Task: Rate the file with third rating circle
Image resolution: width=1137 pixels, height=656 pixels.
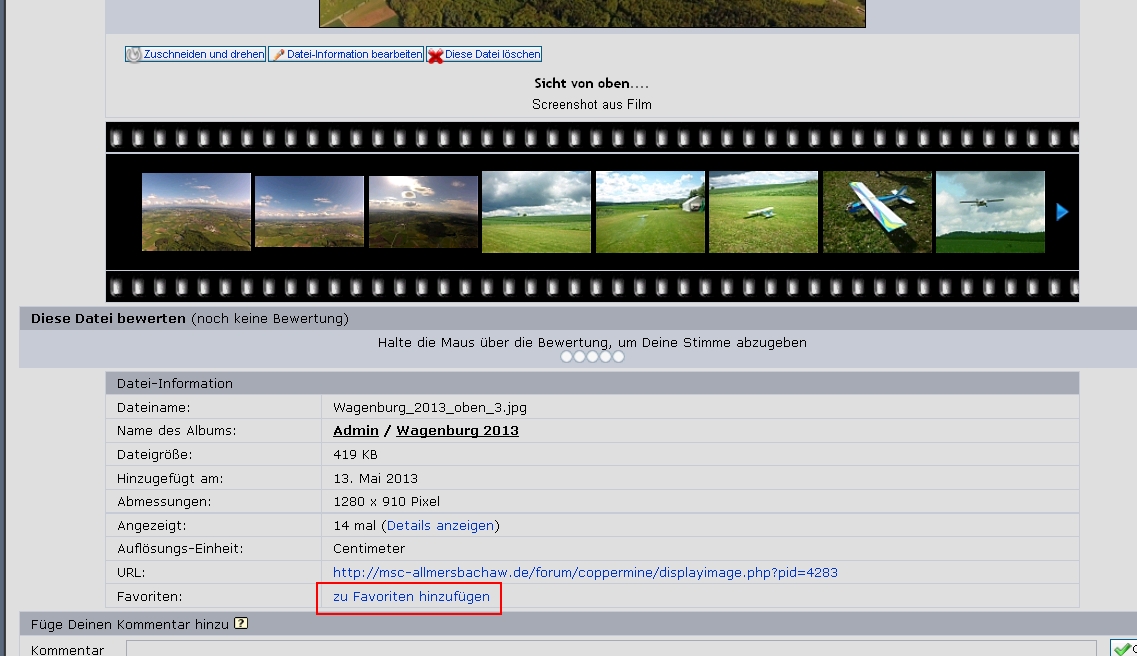Action: [x=593, y=357]
